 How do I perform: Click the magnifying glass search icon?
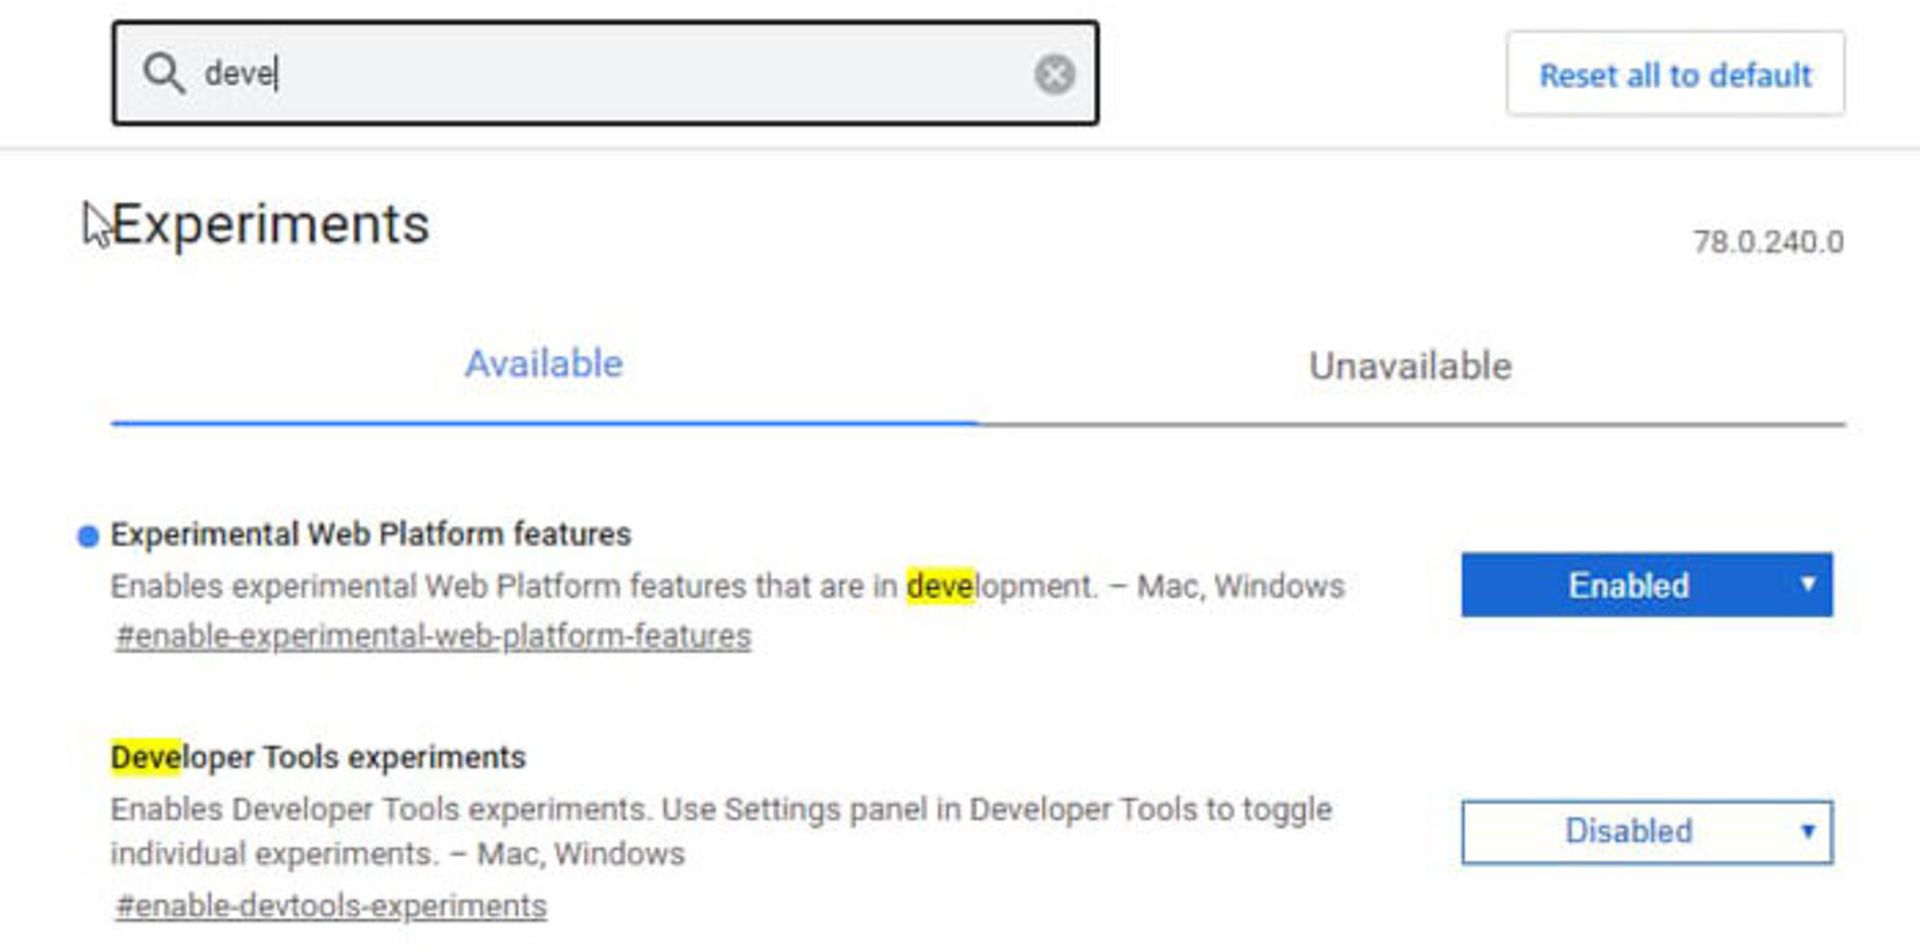163,74
